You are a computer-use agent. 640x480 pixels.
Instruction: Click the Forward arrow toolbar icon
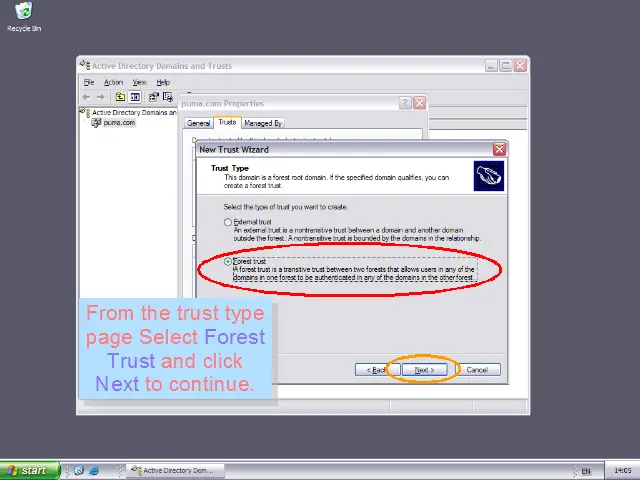101,97
